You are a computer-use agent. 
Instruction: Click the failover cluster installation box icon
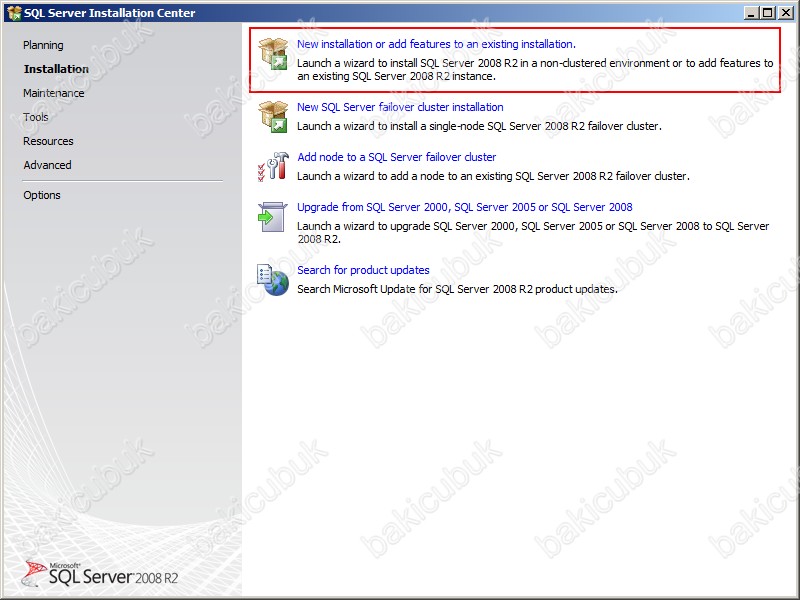273,117
